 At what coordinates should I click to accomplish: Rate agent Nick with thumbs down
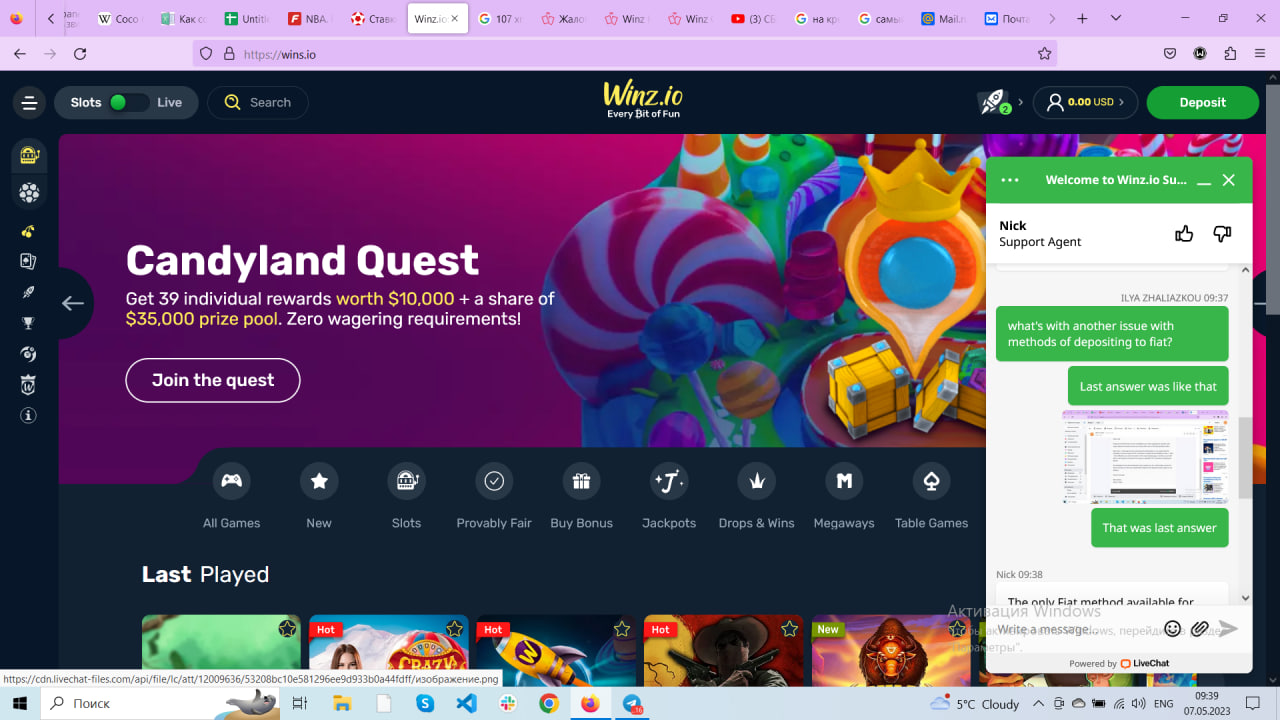1222,234
